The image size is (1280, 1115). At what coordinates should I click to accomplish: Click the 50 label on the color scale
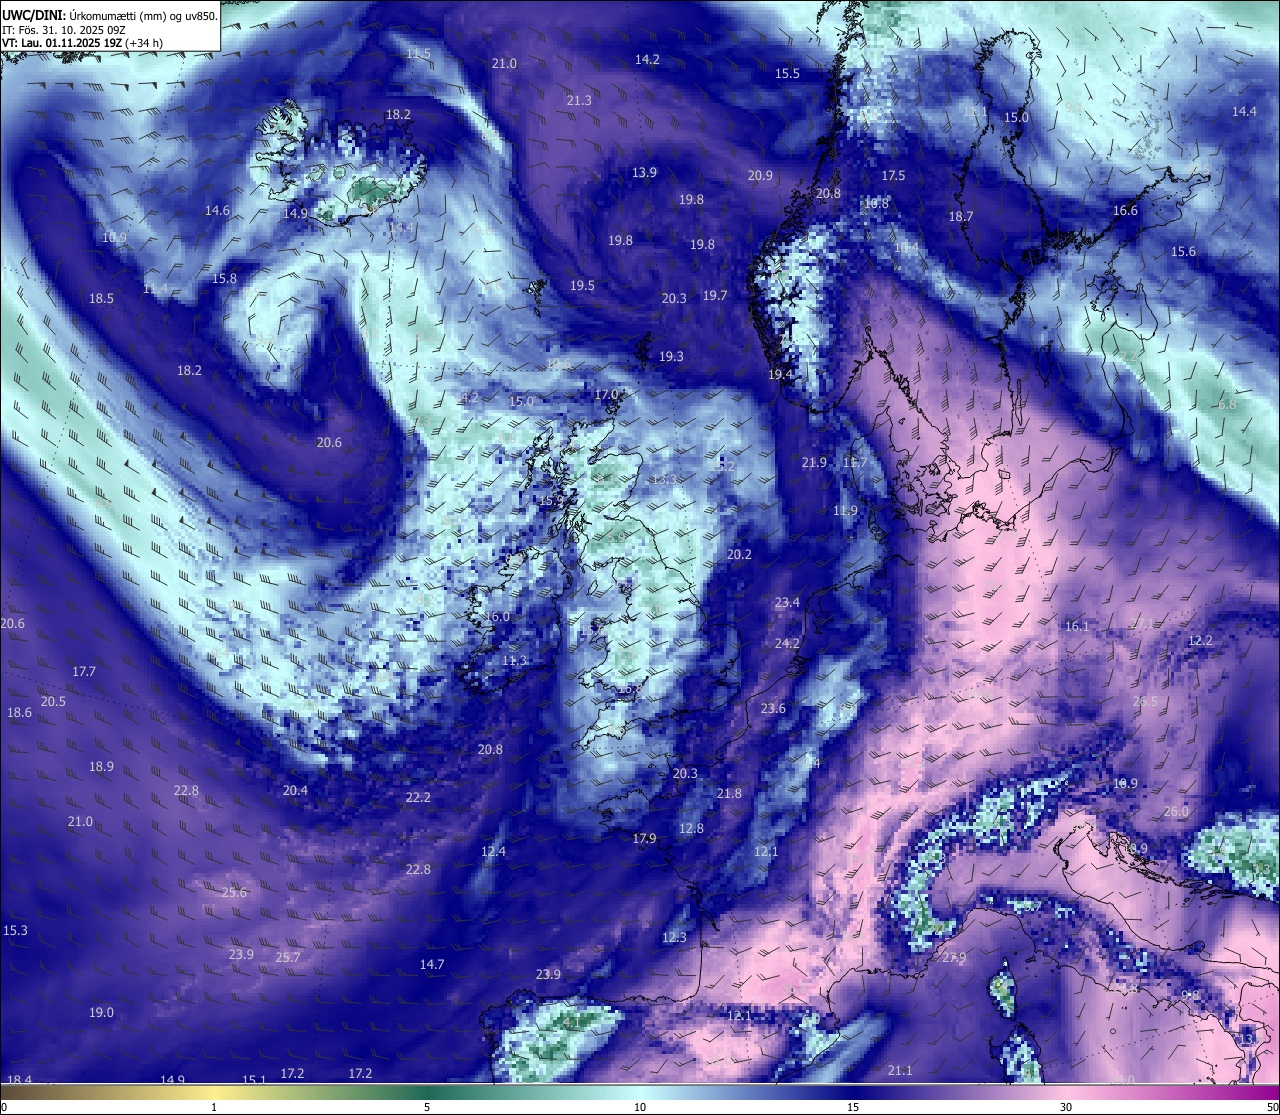(1271, 1107)
